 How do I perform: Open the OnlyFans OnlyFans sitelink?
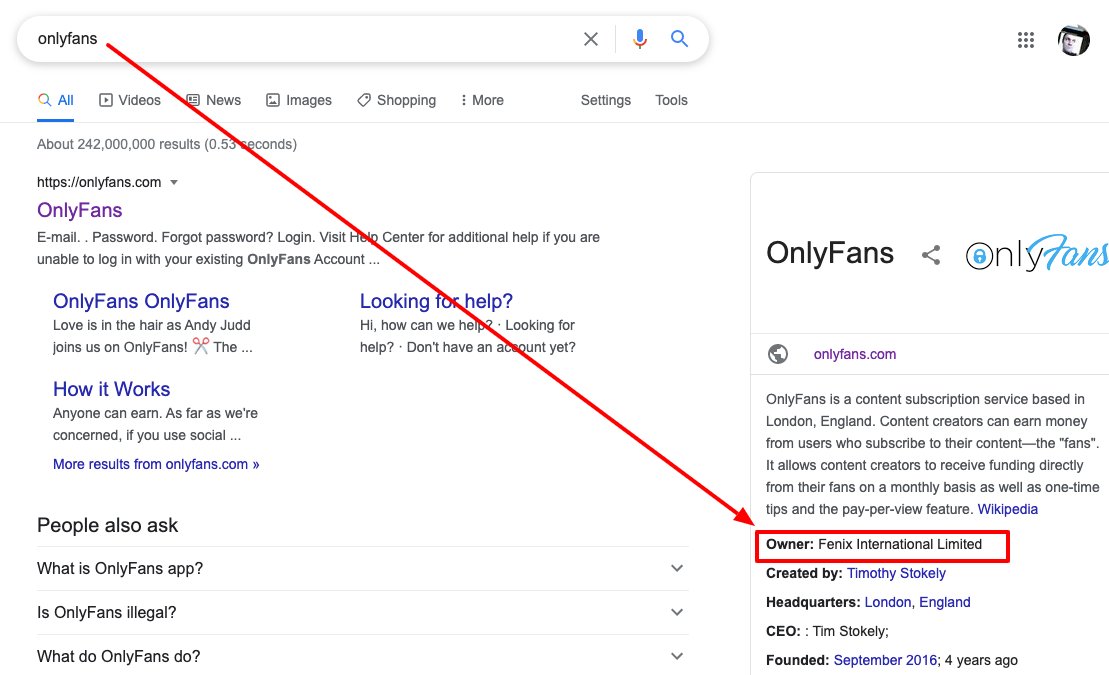coord(141,301)
